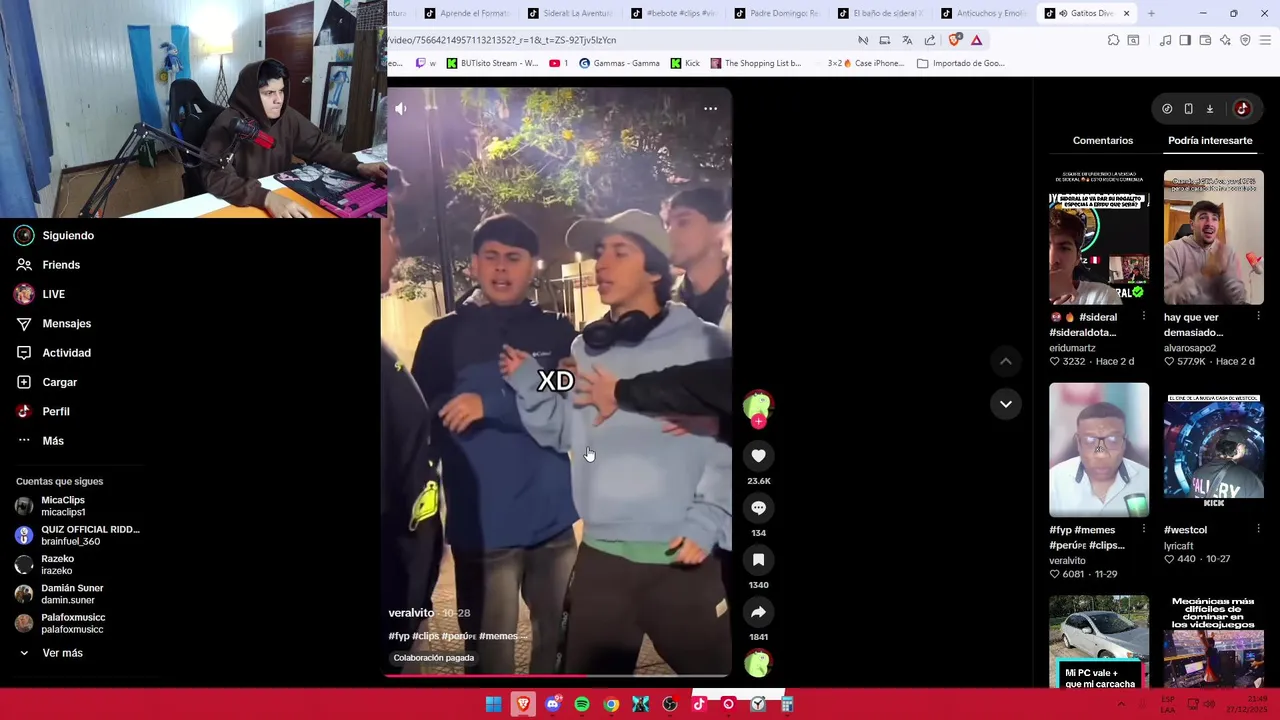The image size is (1280, 720).
Task: Open Actividad in the sidebar
Action: pyautogui.click(x=54, y=353)
